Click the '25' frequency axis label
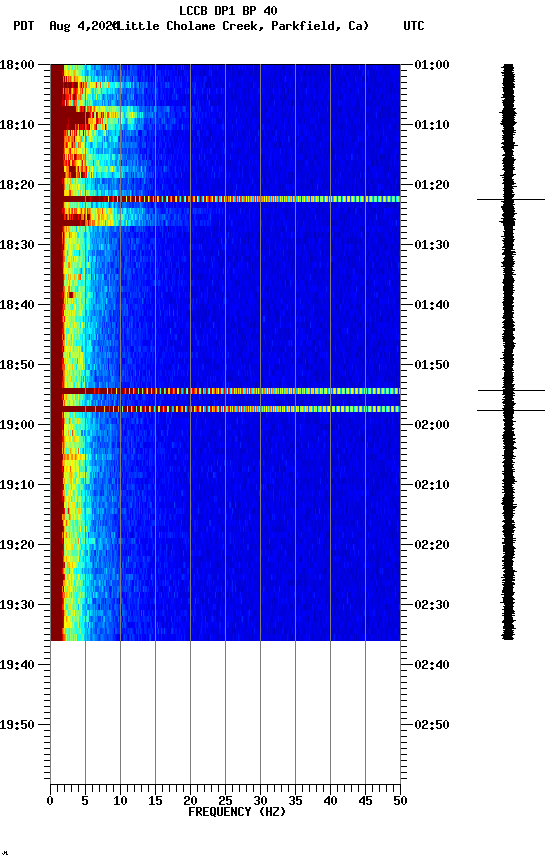The width and height of the screenshot is (552, 864). (x=225, y=801)
